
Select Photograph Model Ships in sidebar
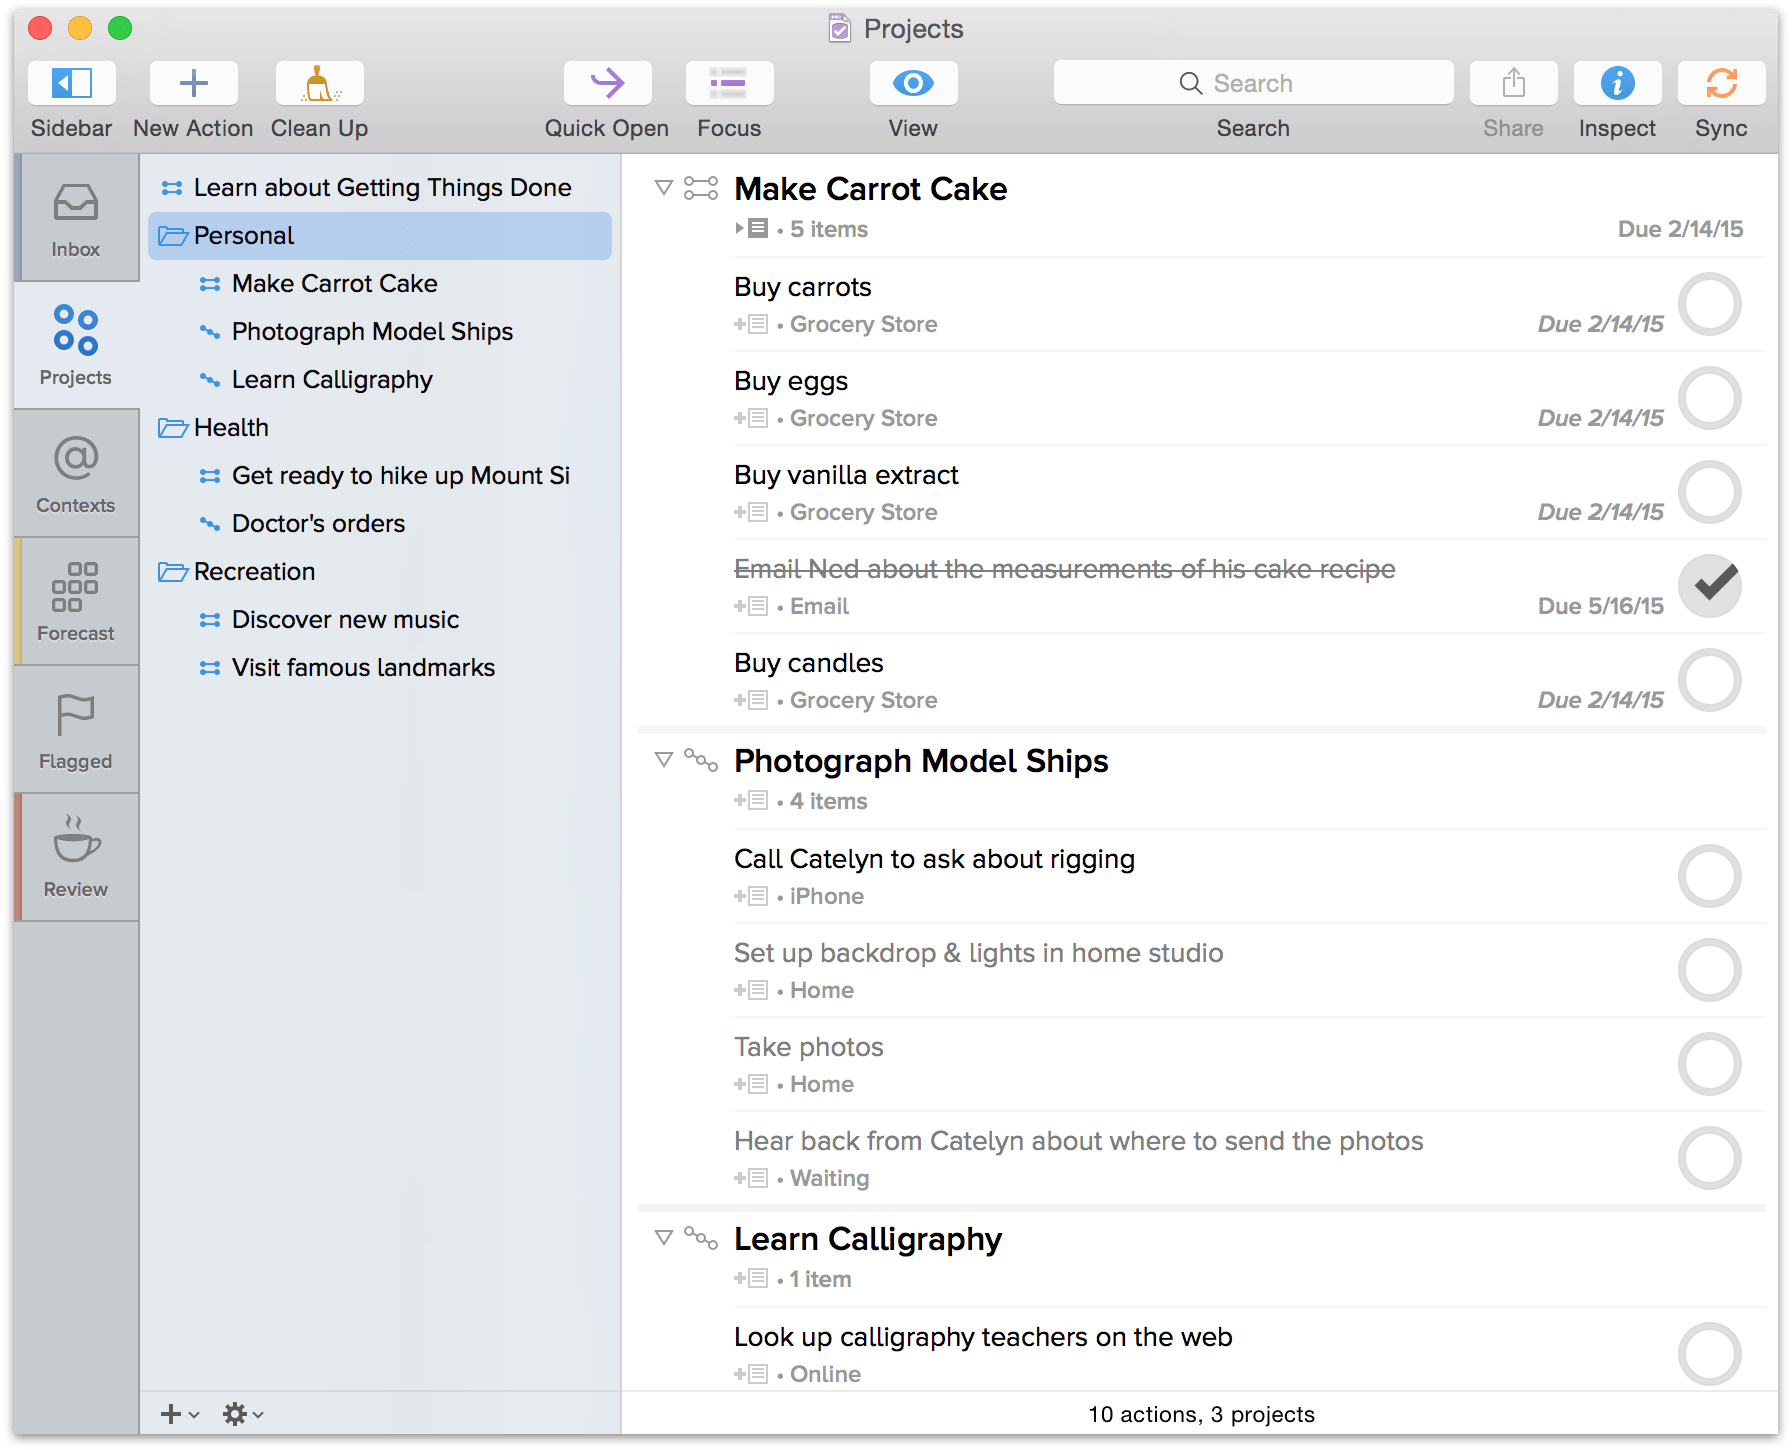pos(380,332)
